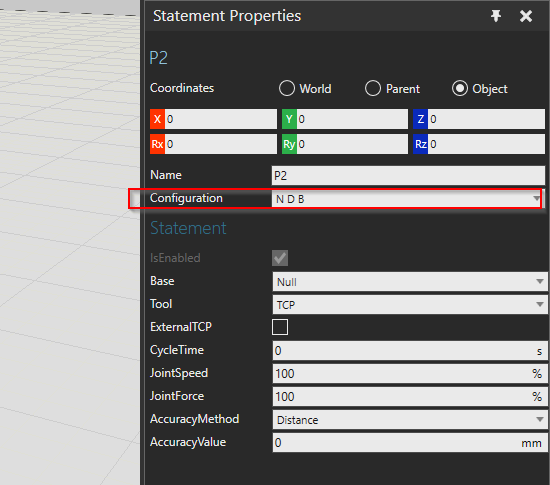Click the Z coordinate input field
This screenshot has height=485, width=550.
[486, 119]
